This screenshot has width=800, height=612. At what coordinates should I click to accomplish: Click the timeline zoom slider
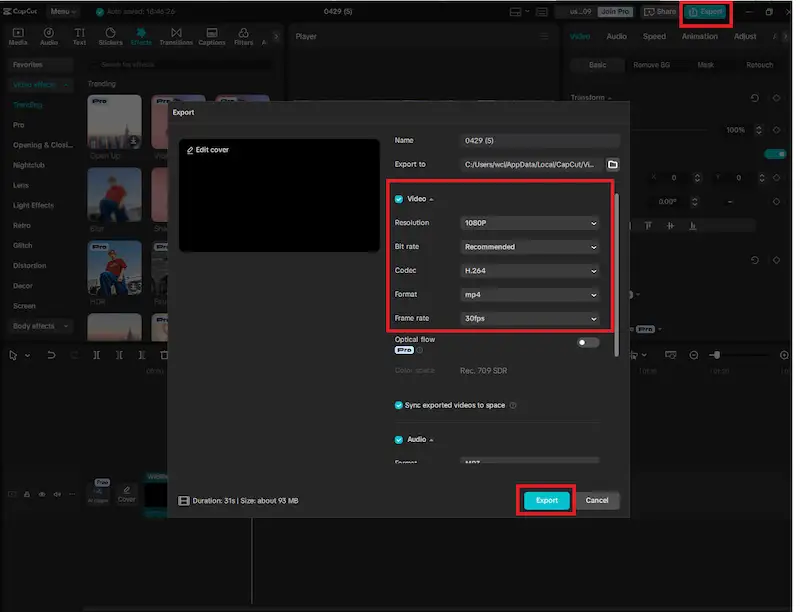click(x=717, y=355)
